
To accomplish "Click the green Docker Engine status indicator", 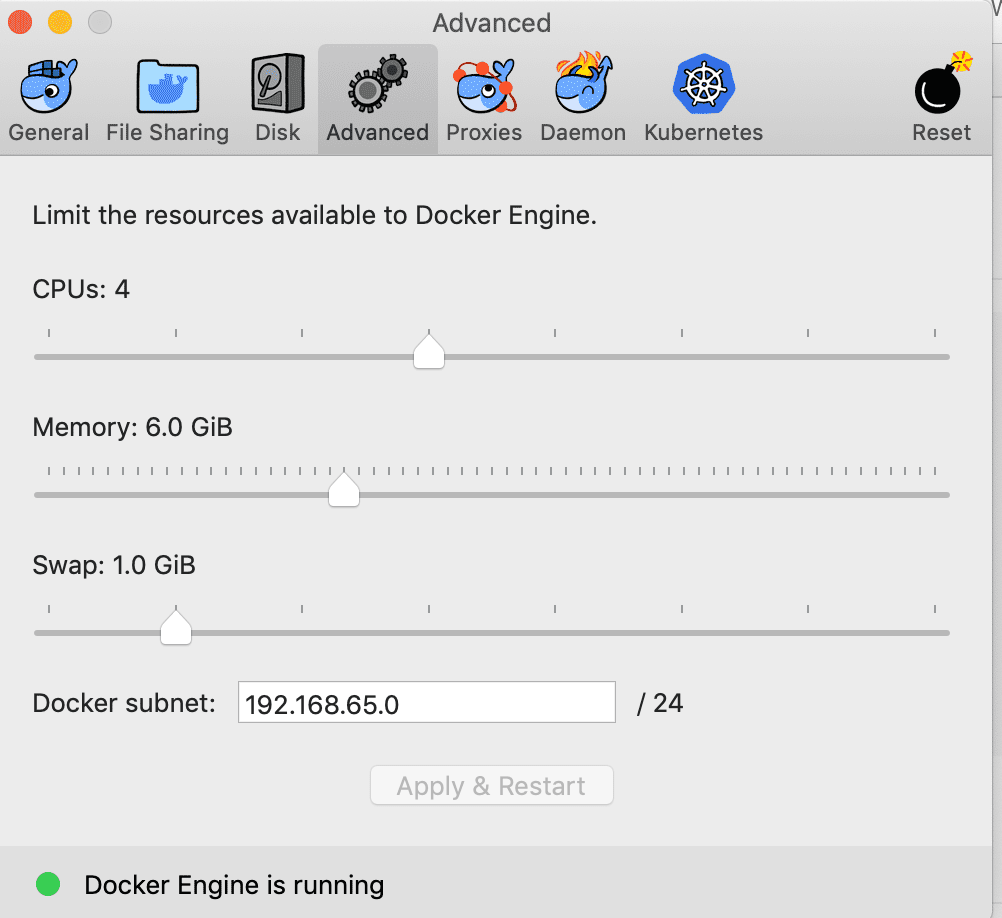I will 48,884.
